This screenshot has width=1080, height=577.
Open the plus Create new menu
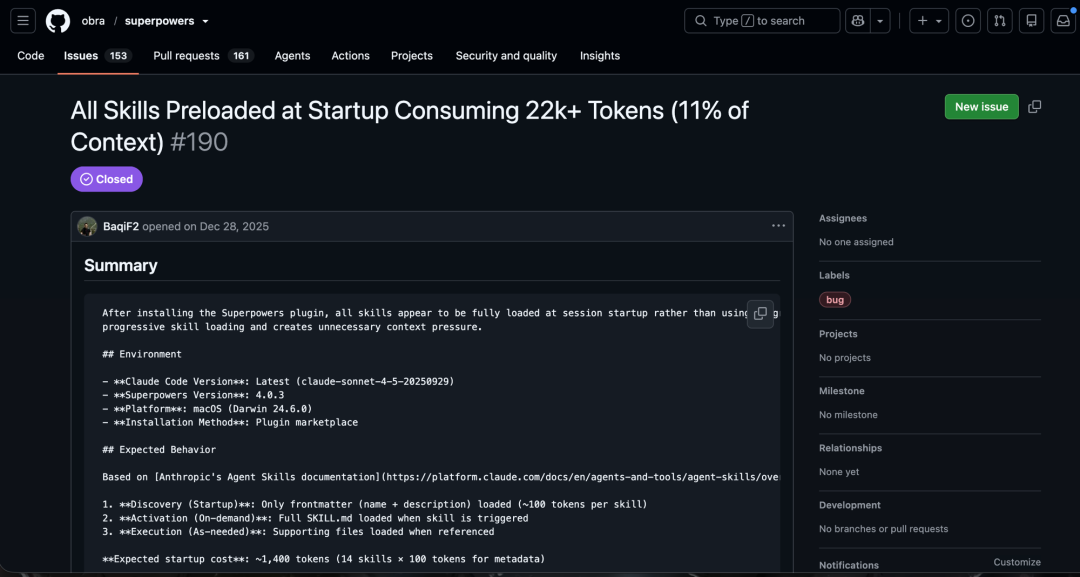click(929, 21)
